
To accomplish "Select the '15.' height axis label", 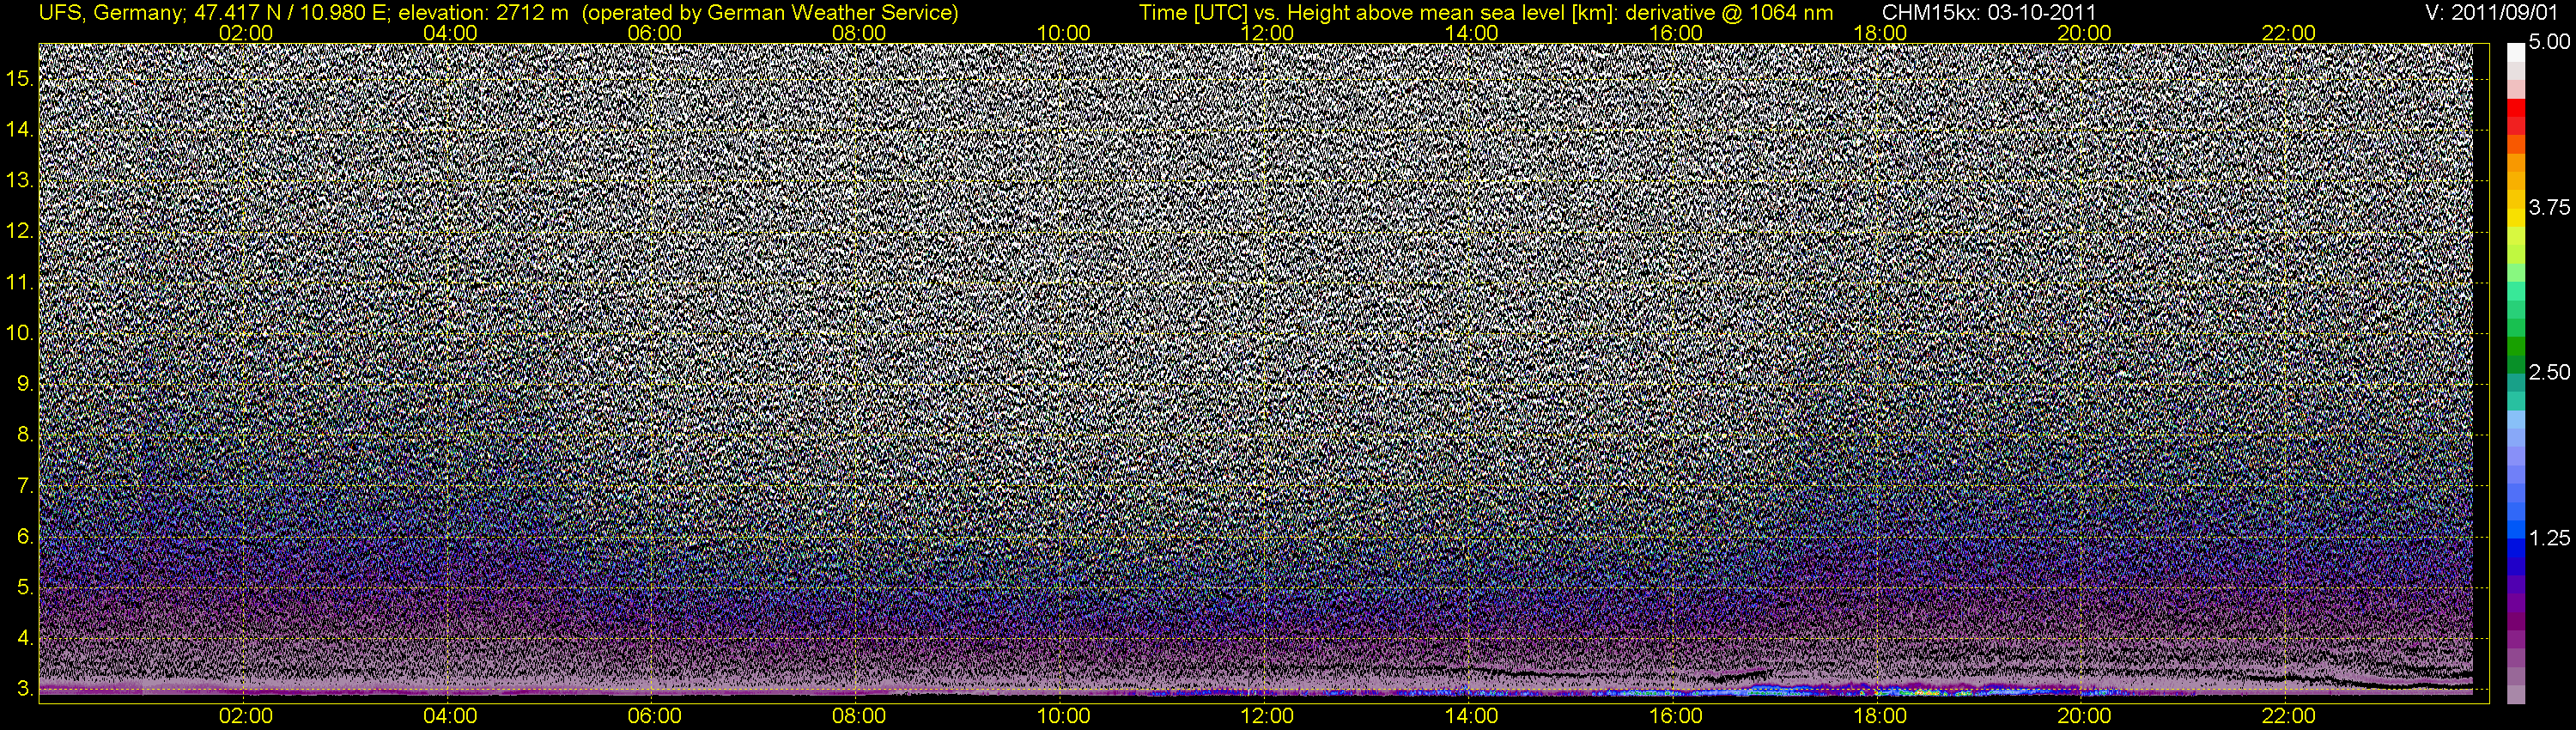I will point(21,79).
